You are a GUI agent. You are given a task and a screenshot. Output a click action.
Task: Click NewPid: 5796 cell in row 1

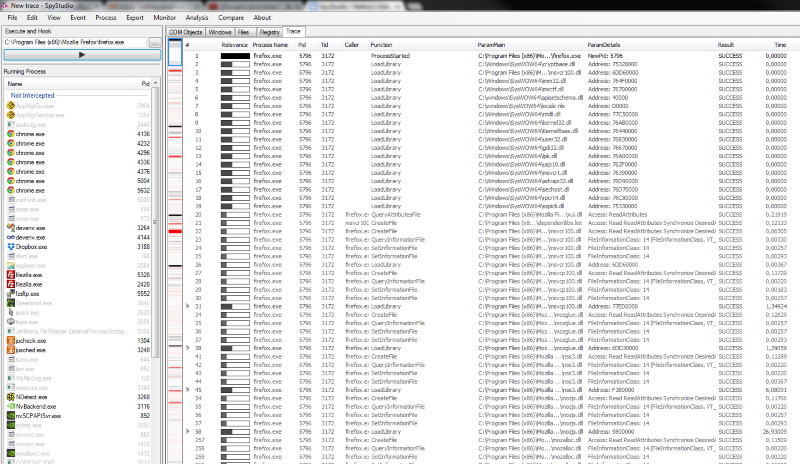[x=605, y=56]
